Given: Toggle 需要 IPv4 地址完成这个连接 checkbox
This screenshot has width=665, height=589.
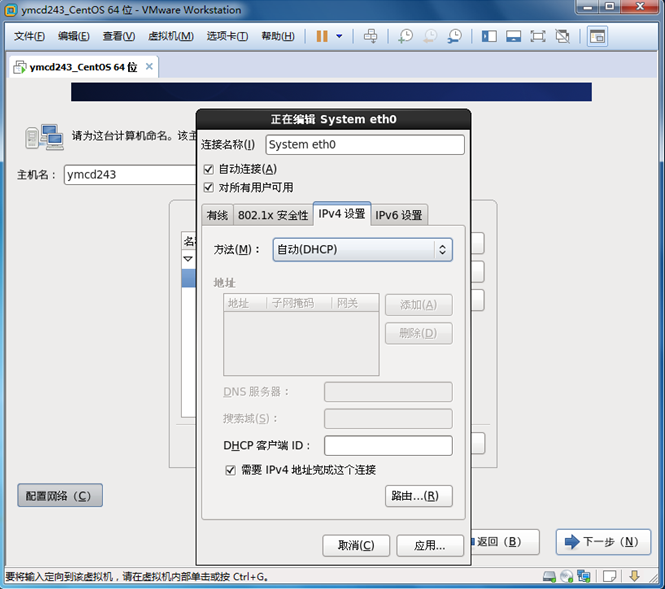Looking at the screenshot, I should (230, 469).
